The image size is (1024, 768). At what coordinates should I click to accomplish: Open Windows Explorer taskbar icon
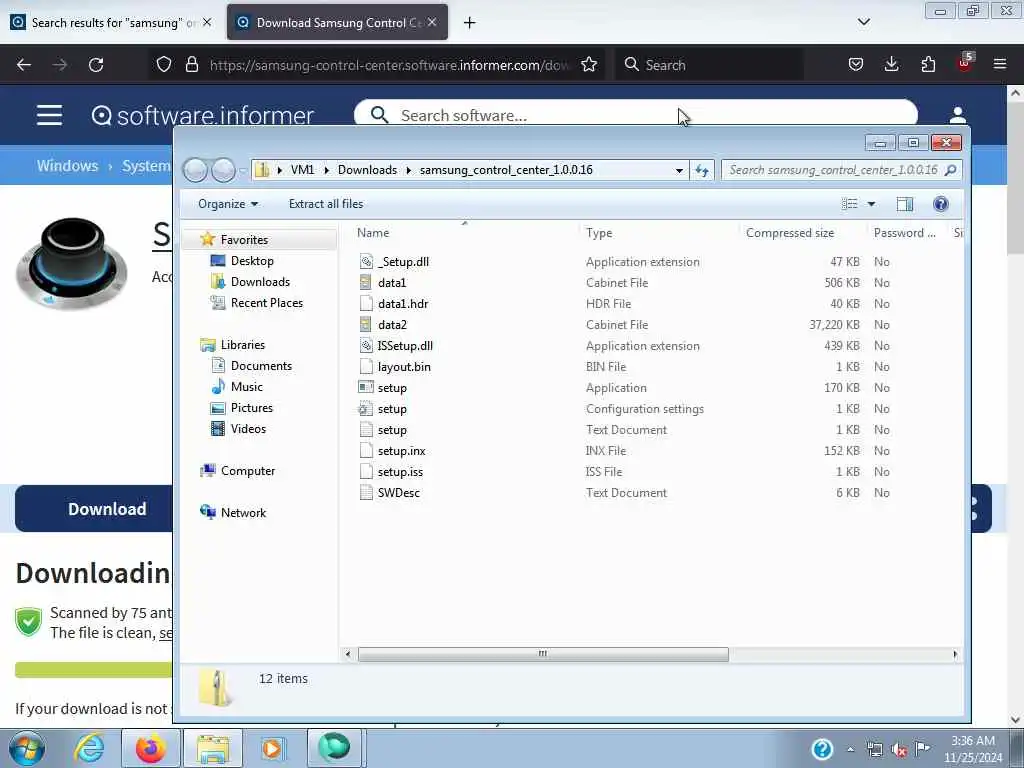212,748
